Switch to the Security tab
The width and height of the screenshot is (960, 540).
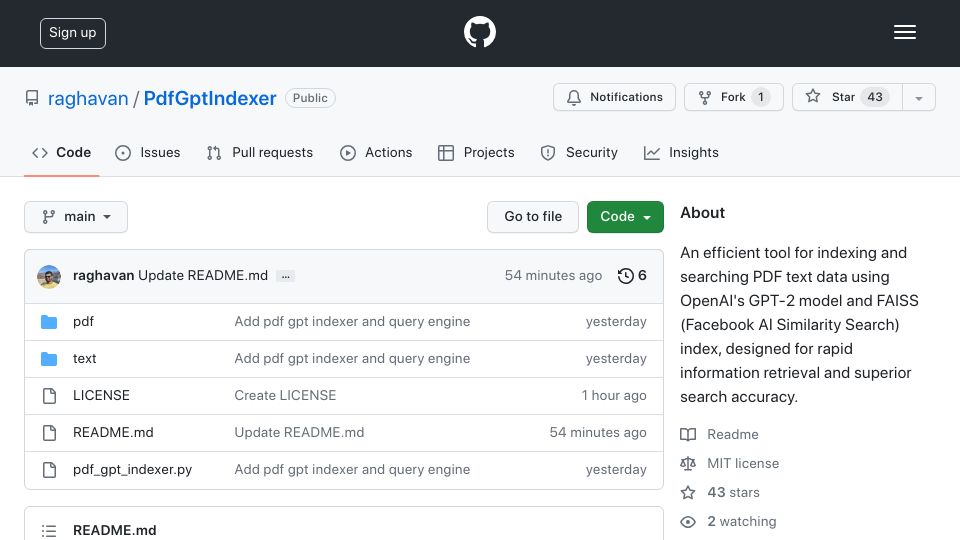click(579, 152)
